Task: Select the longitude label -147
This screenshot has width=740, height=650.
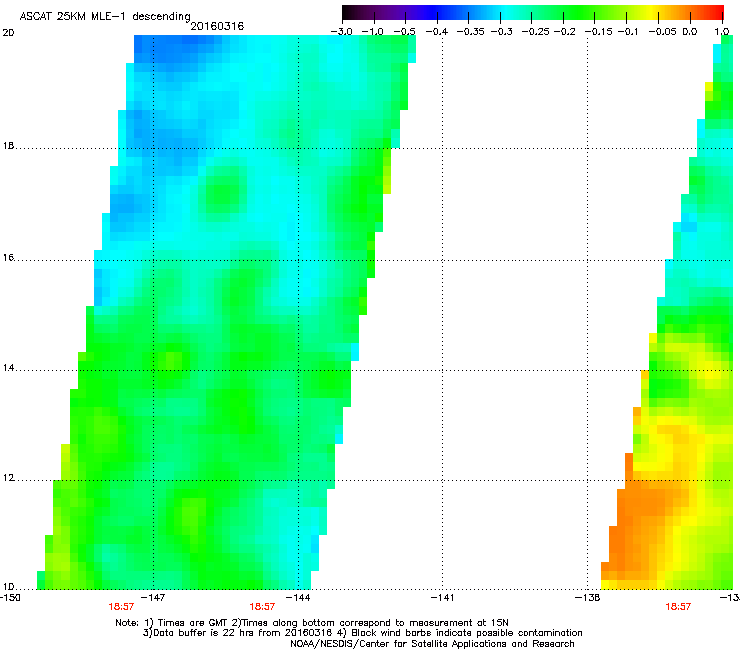Action: click(x=154, y=598)
